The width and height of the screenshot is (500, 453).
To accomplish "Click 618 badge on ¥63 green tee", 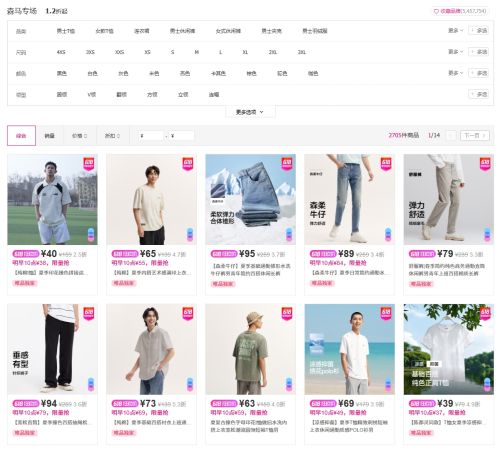I will (x=287, y=313).
